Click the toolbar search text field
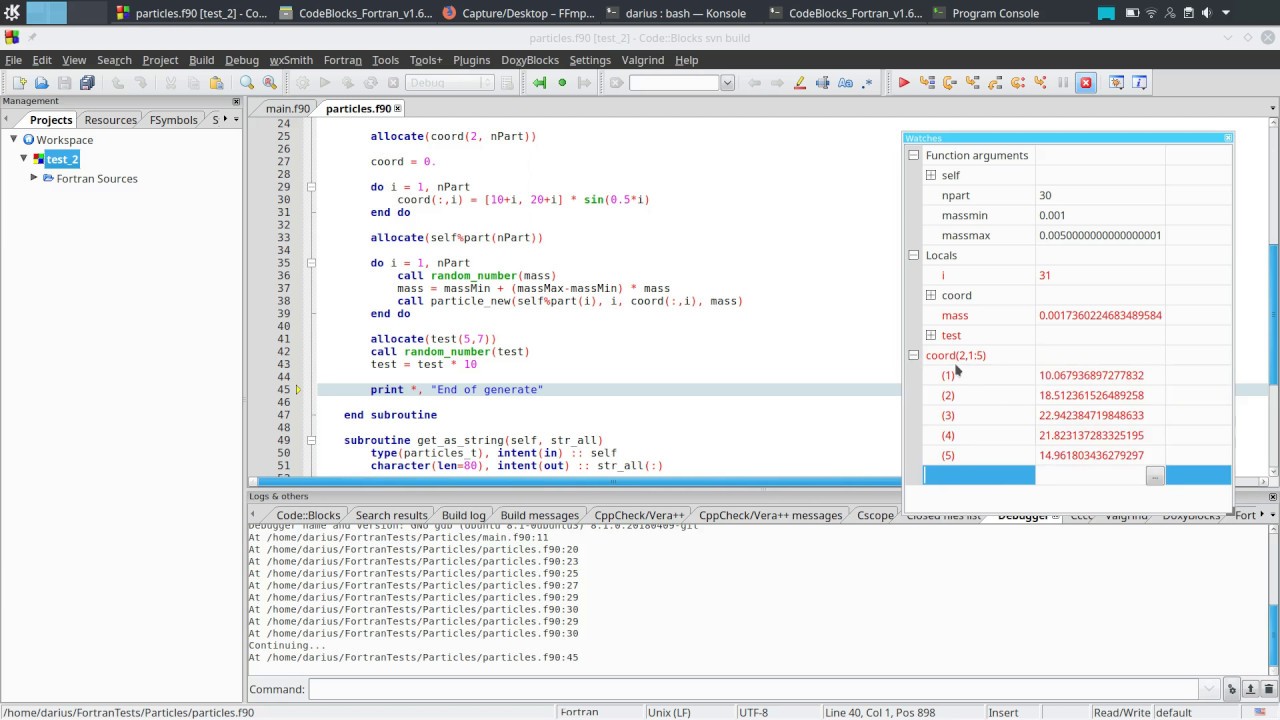Screen dimensions: 1280x720 point(674,83)
